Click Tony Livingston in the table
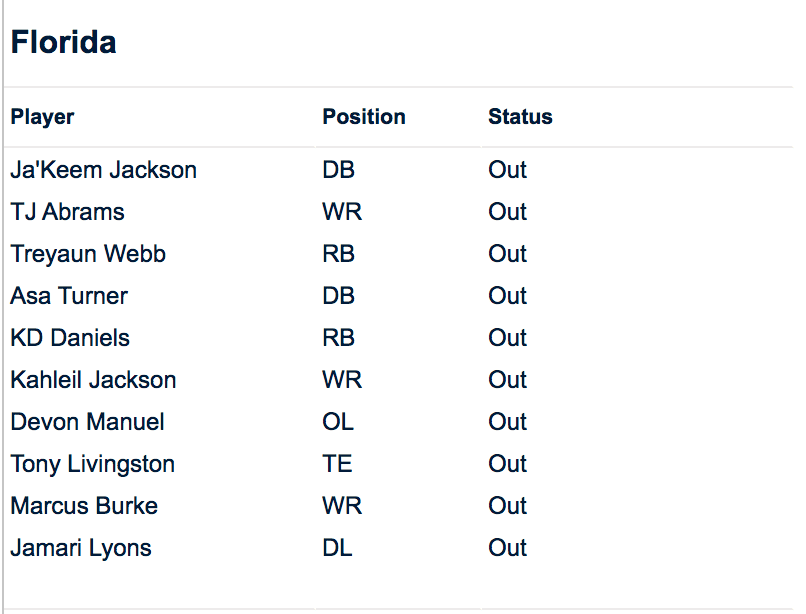The image size is (806, 614). [x=92, y=464]
